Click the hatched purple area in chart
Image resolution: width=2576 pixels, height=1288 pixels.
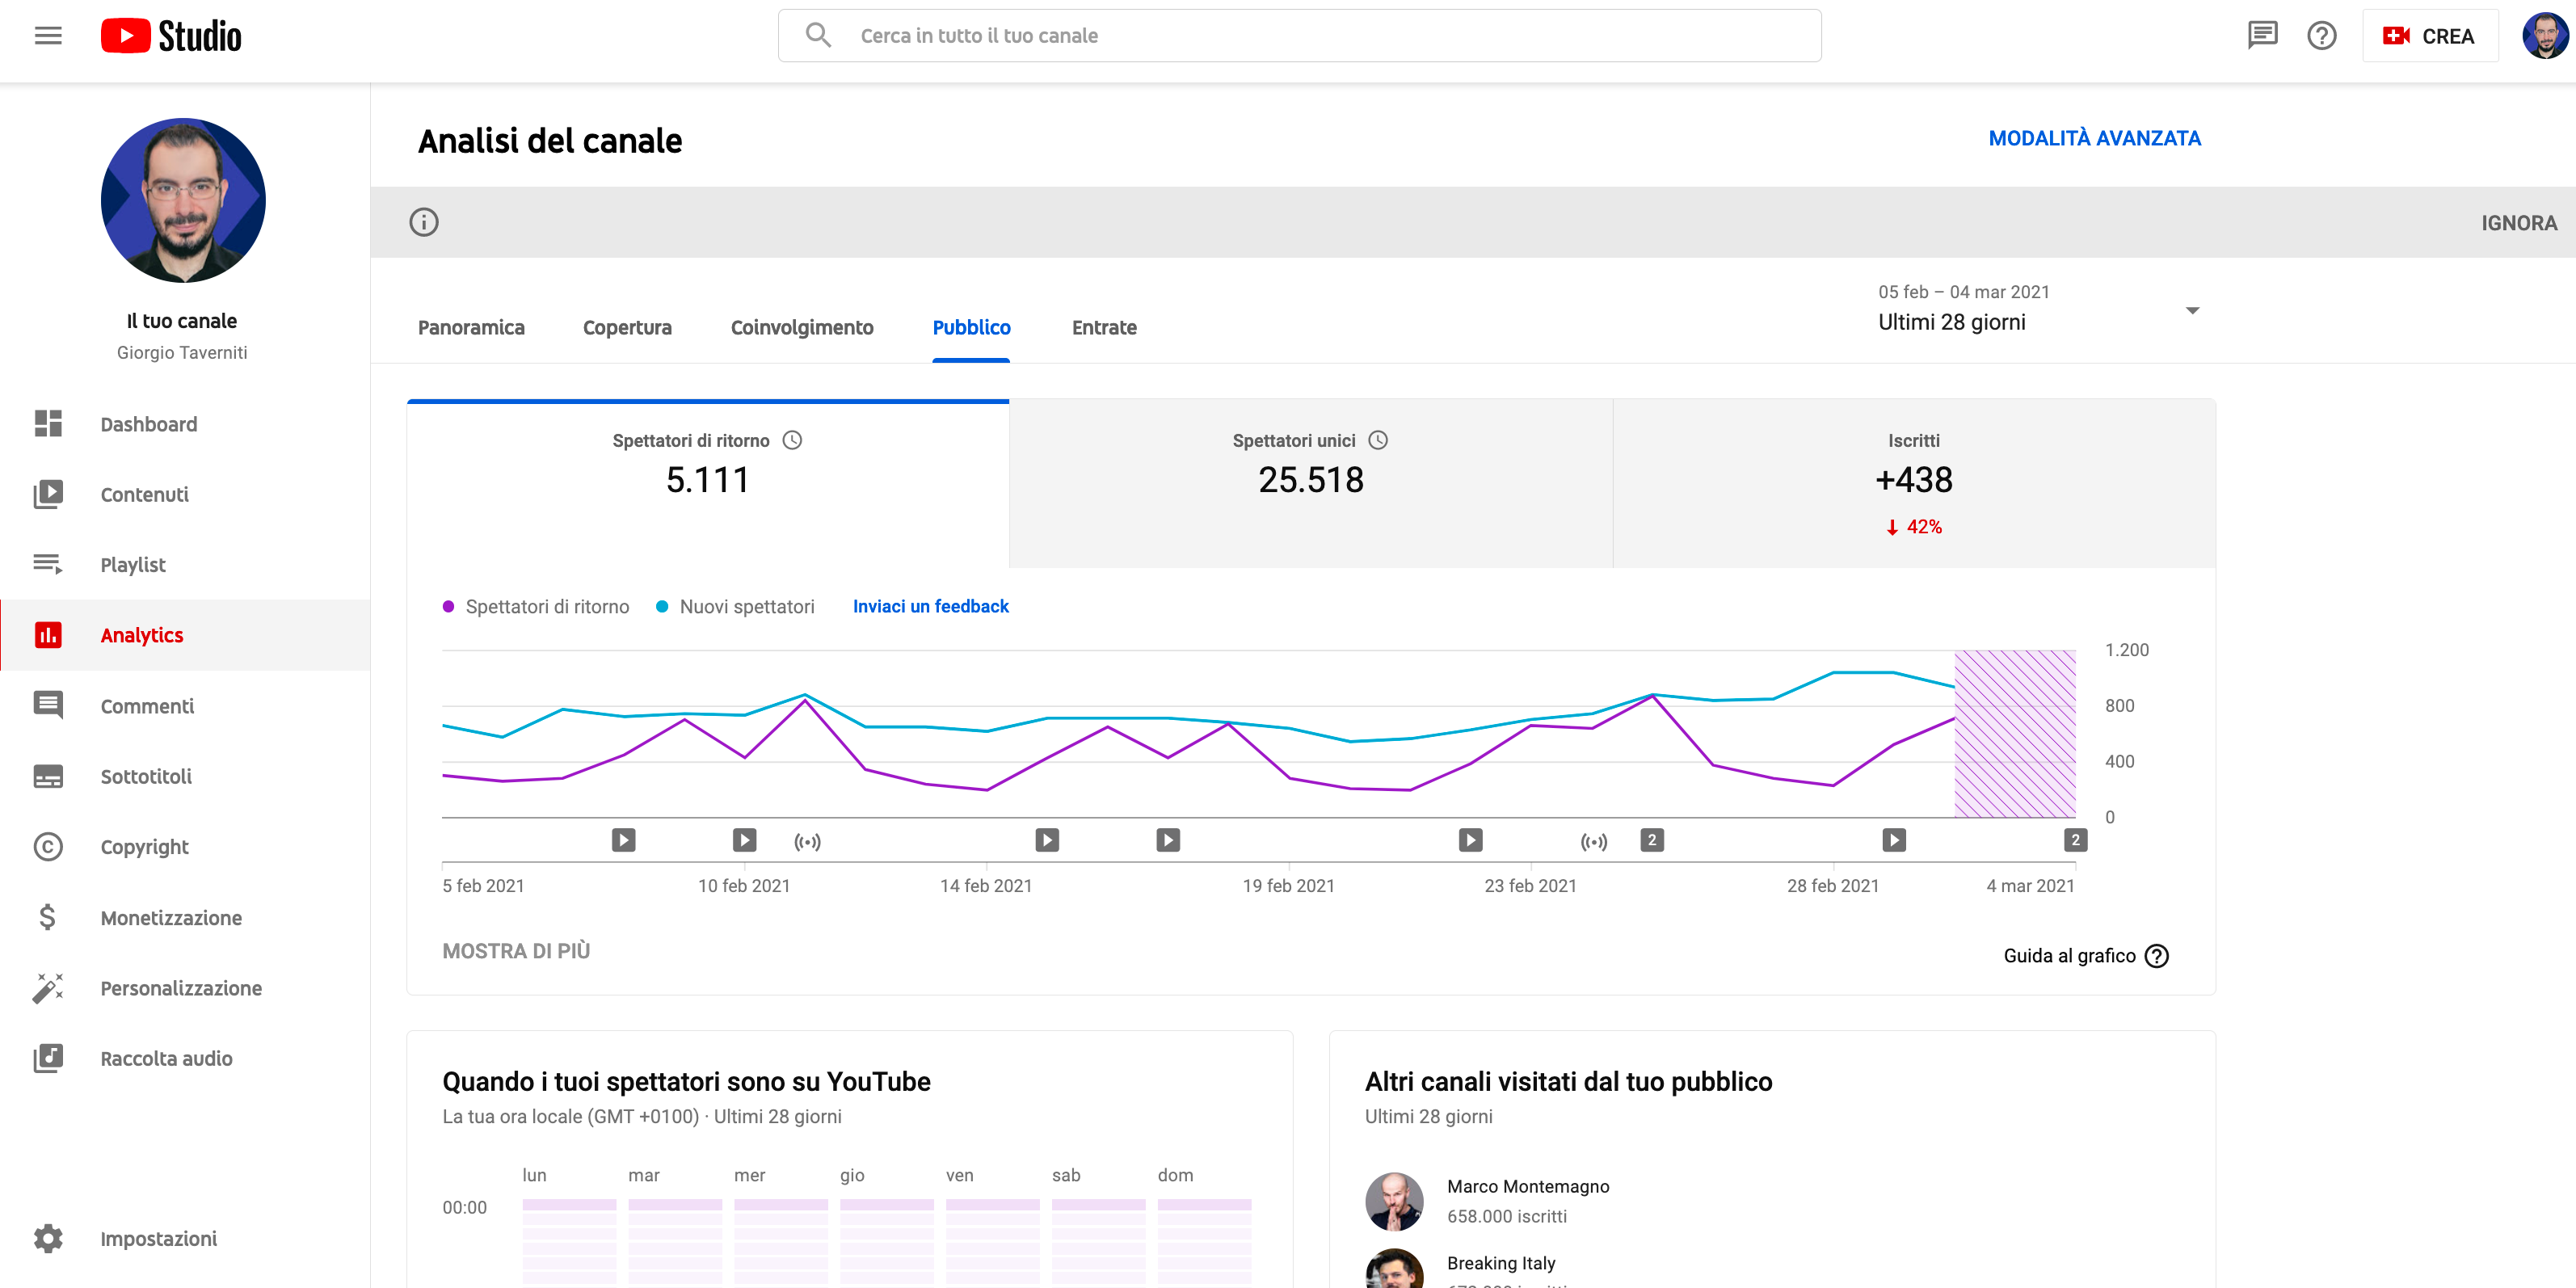pyautogui.click(x=2015, y=733)
